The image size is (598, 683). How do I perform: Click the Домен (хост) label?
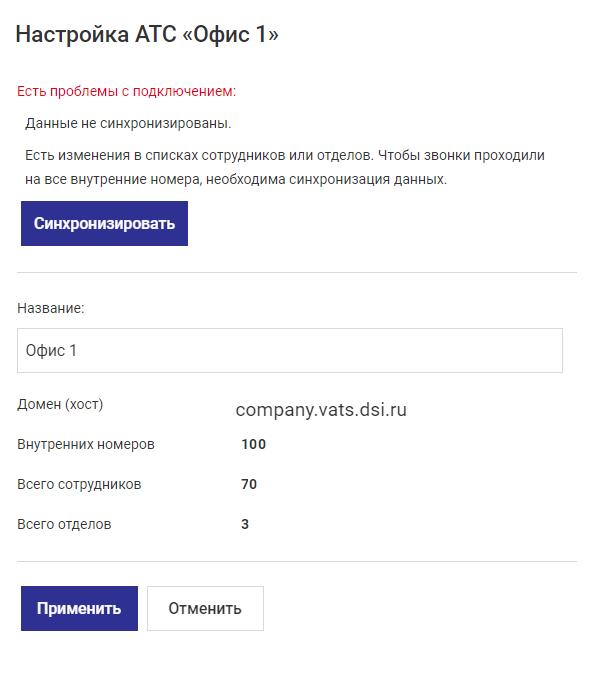pos(60,404)
